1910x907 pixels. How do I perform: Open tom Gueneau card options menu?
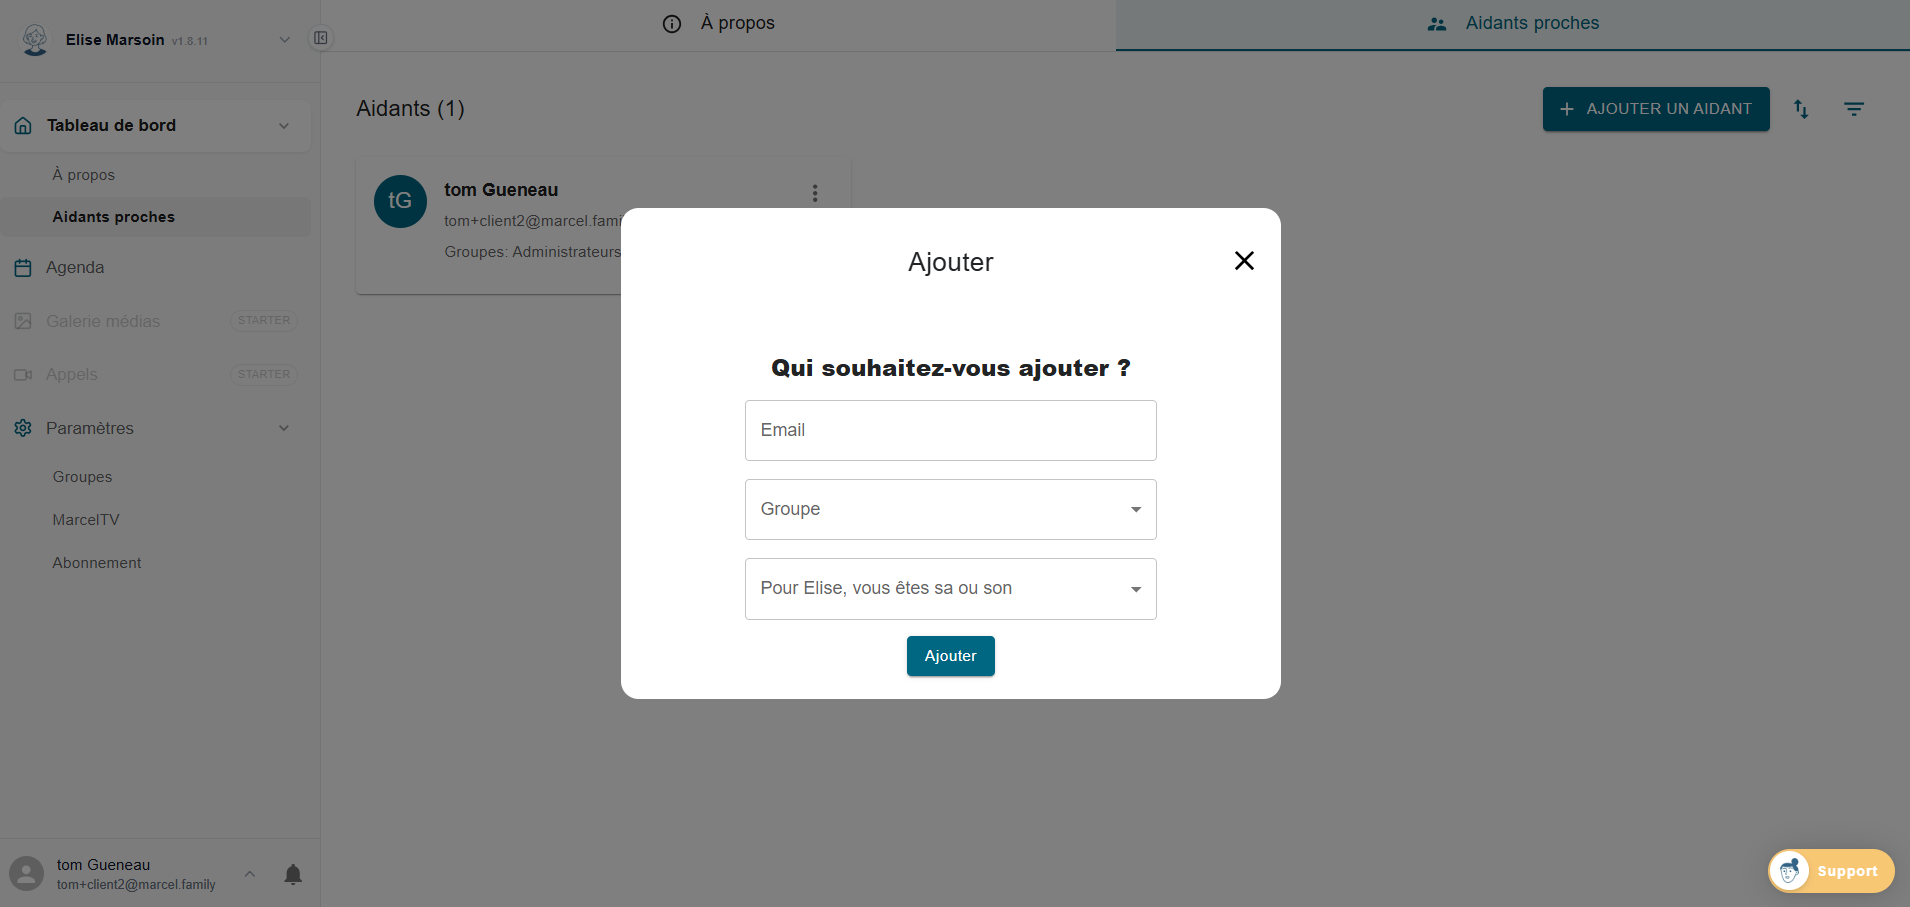(815, 193)
